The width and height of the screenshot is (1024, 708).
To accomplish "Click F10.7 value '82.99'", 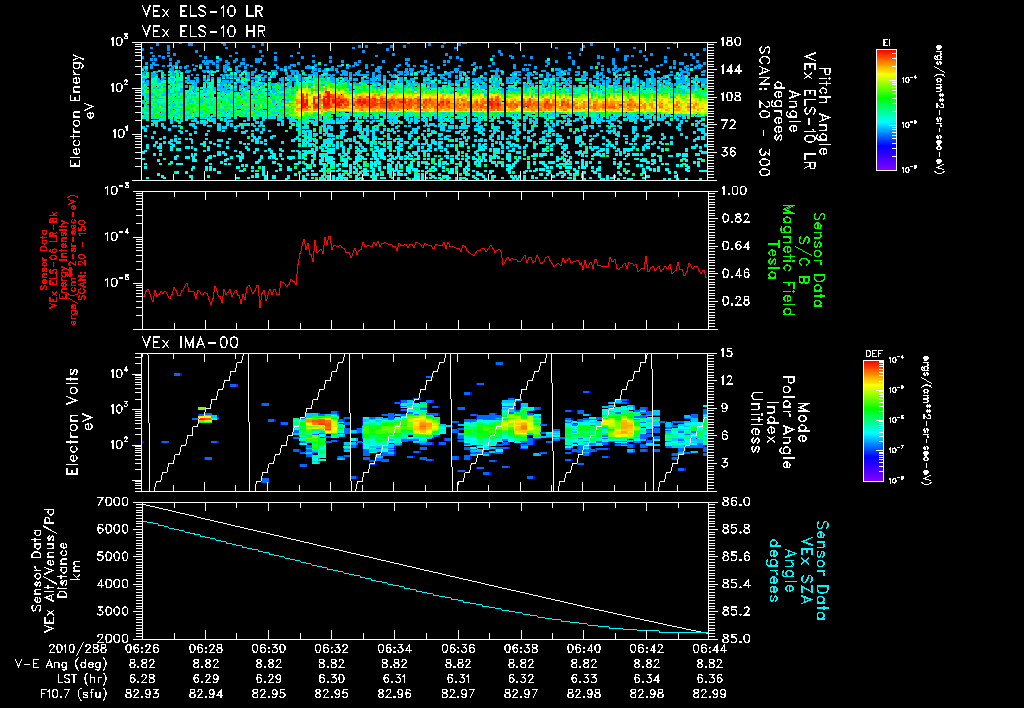I will point(709,694).
